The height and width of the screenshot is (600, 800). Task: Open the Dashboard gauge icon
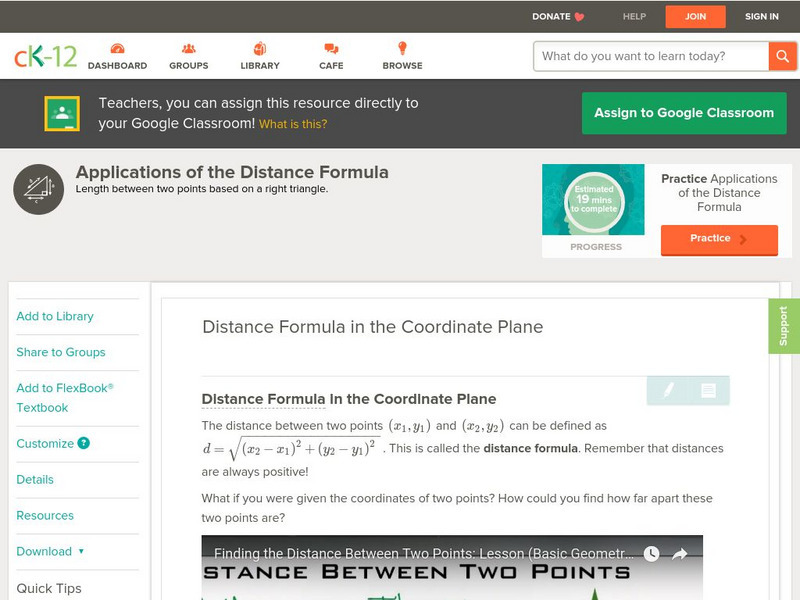(x=117, y=49)
